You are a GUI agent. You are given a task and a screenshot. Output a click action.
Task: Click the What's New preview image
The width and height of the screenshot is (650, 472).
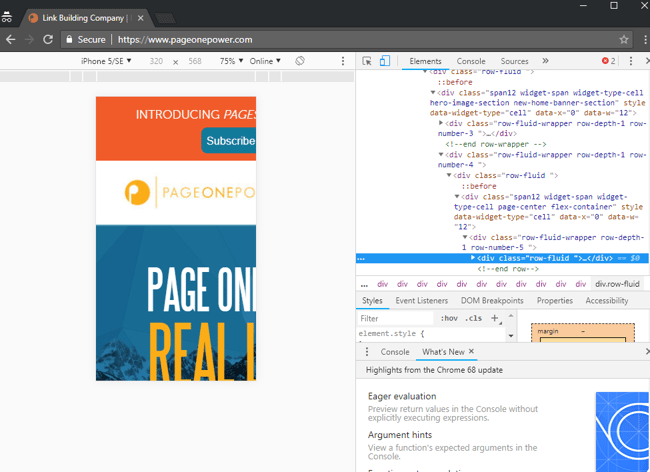[x=623, y=432]
